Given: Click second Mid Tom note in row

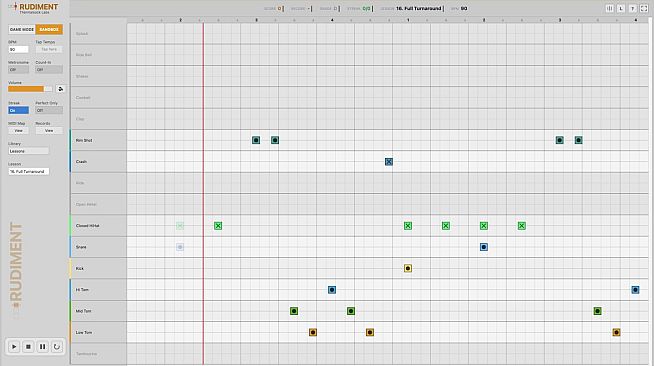Looking at the screenshot, I should click(x=351, y=311).
